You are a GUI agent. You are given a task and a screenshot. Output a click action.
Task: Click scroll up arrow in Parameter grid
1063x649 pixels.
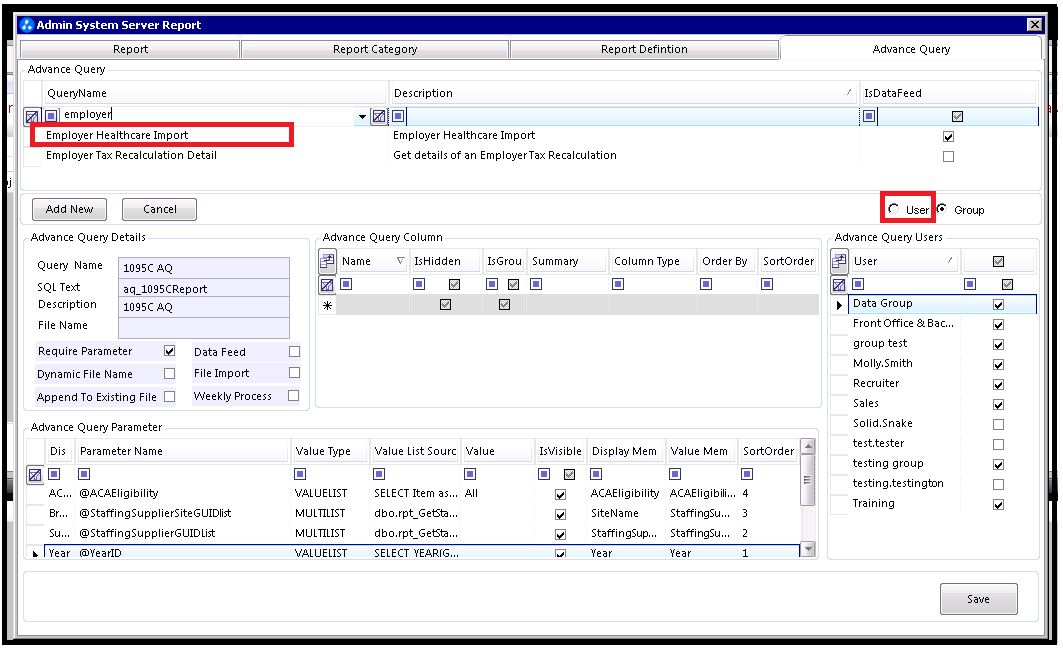(807, 446)
